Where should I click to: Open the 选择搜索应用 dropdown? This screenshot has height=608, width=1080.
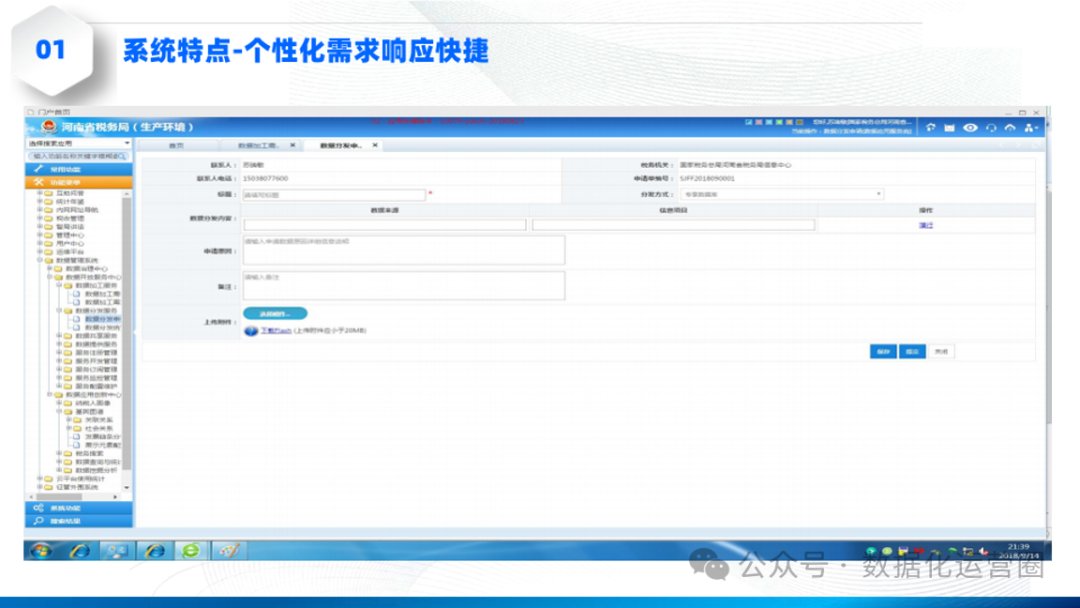(x=79, y=143)
